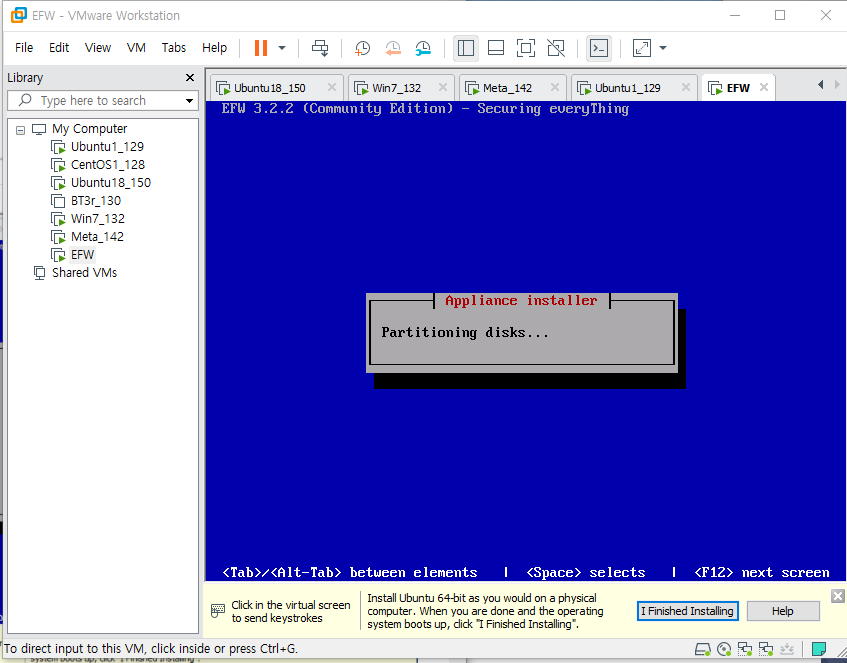Image resolution: width=847 pixels, height=663 pixels.
Task: Click the second network adapter status icon
Action: point(765,648)
